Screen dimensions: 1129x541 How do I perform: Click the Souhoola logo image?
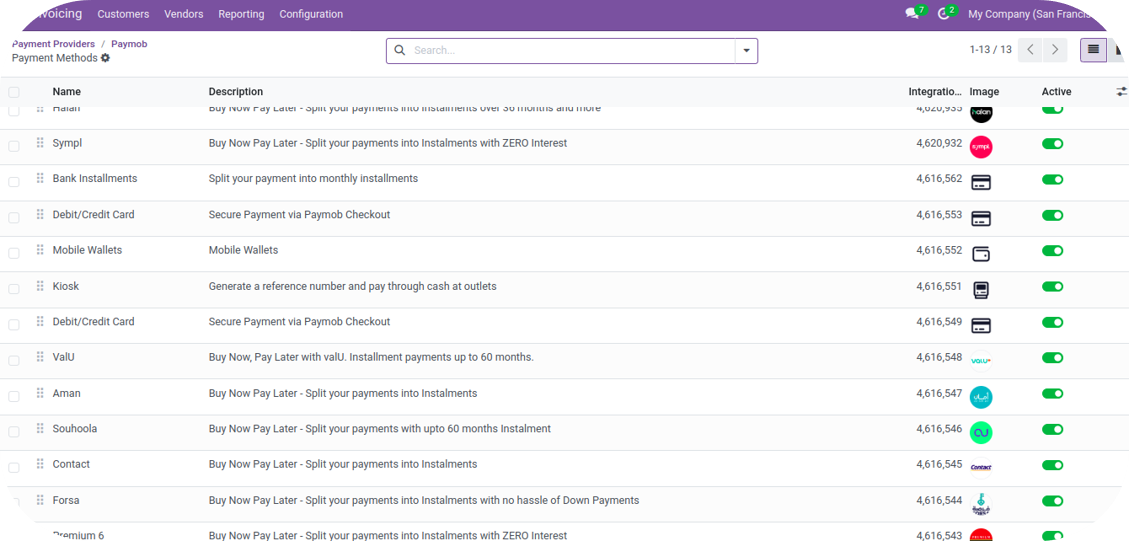981,432
